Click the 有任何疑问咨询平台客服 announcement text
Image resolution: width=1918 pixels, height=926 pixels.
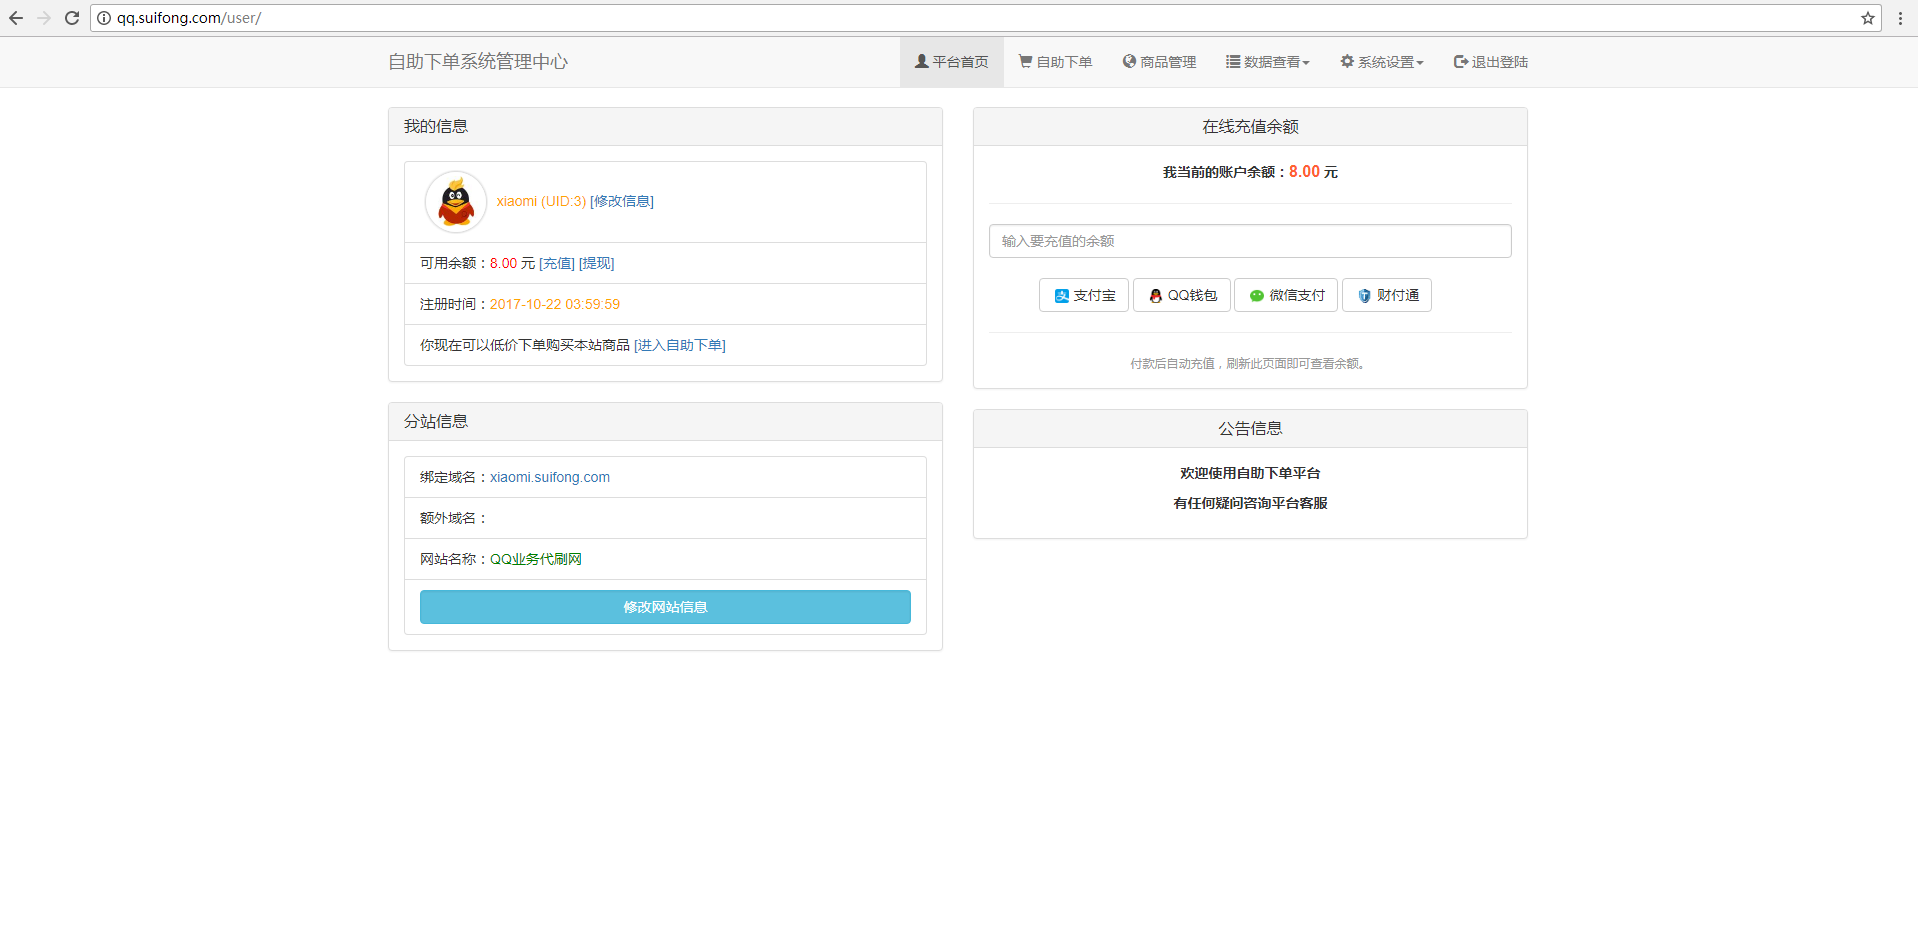point(1250,503)
